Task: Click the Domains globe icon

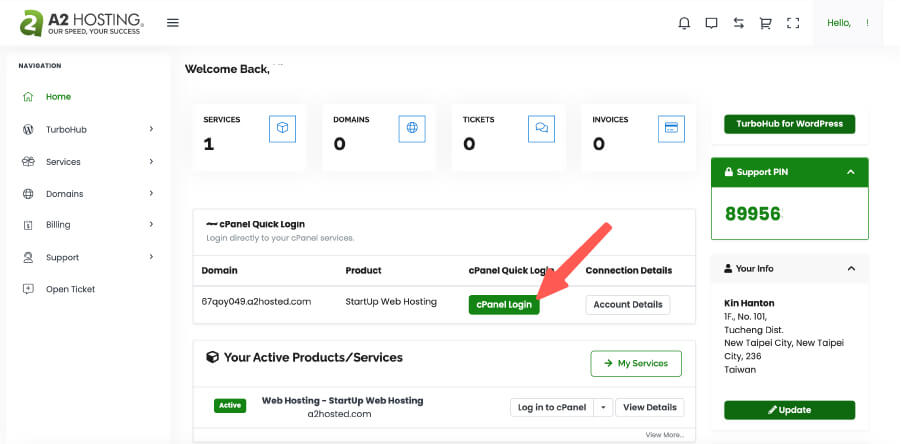Action: [412, 128]
